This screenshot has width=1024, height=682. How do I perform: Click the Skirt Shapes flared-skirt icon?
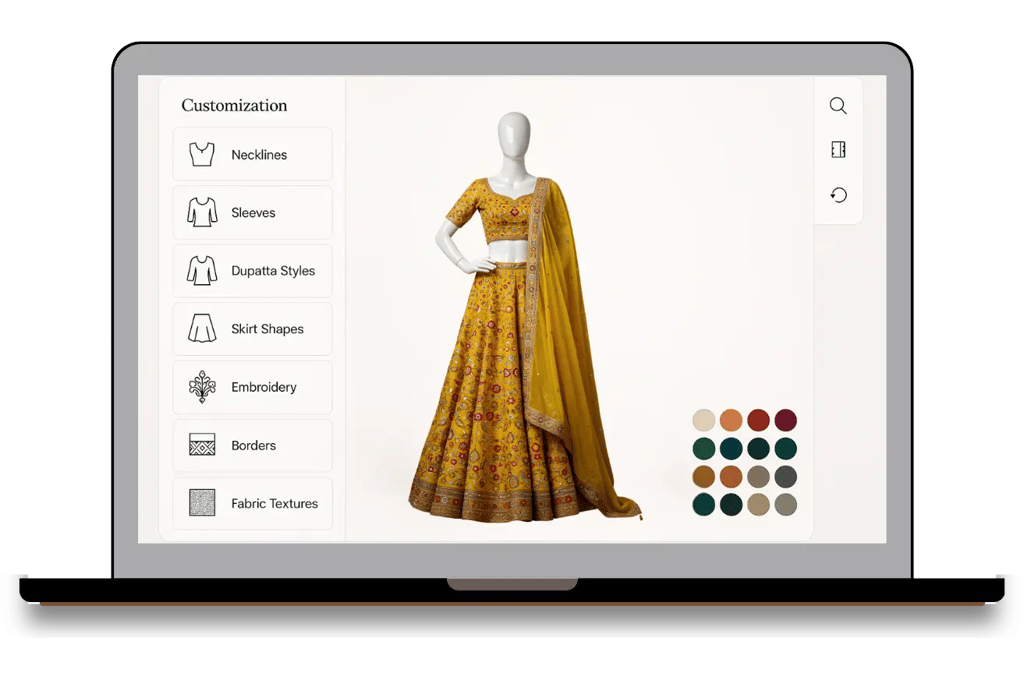[x=200, y=328]
